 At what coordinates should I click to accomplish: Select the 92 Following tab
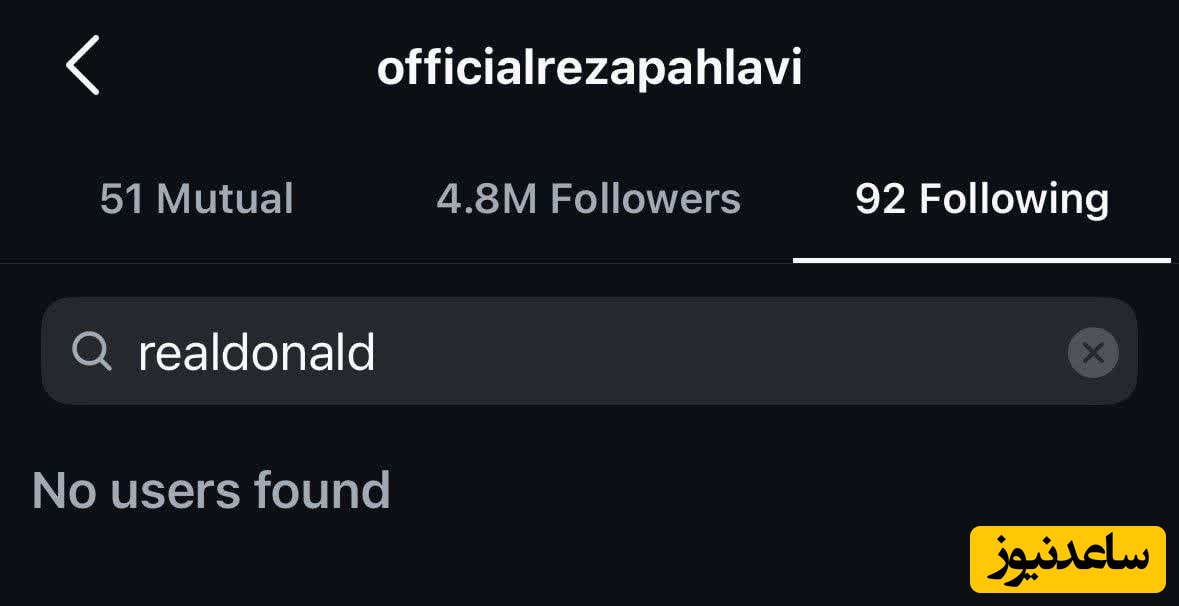click(981, 199)
